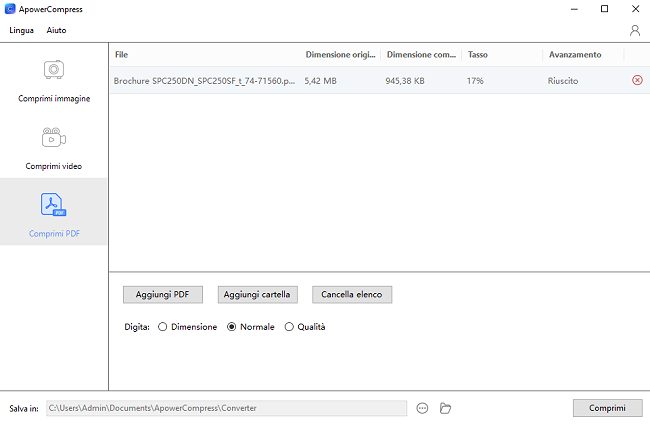Open the Aiuto menu
This screenshot has height=425, width=650.
(x=56, y=30)
